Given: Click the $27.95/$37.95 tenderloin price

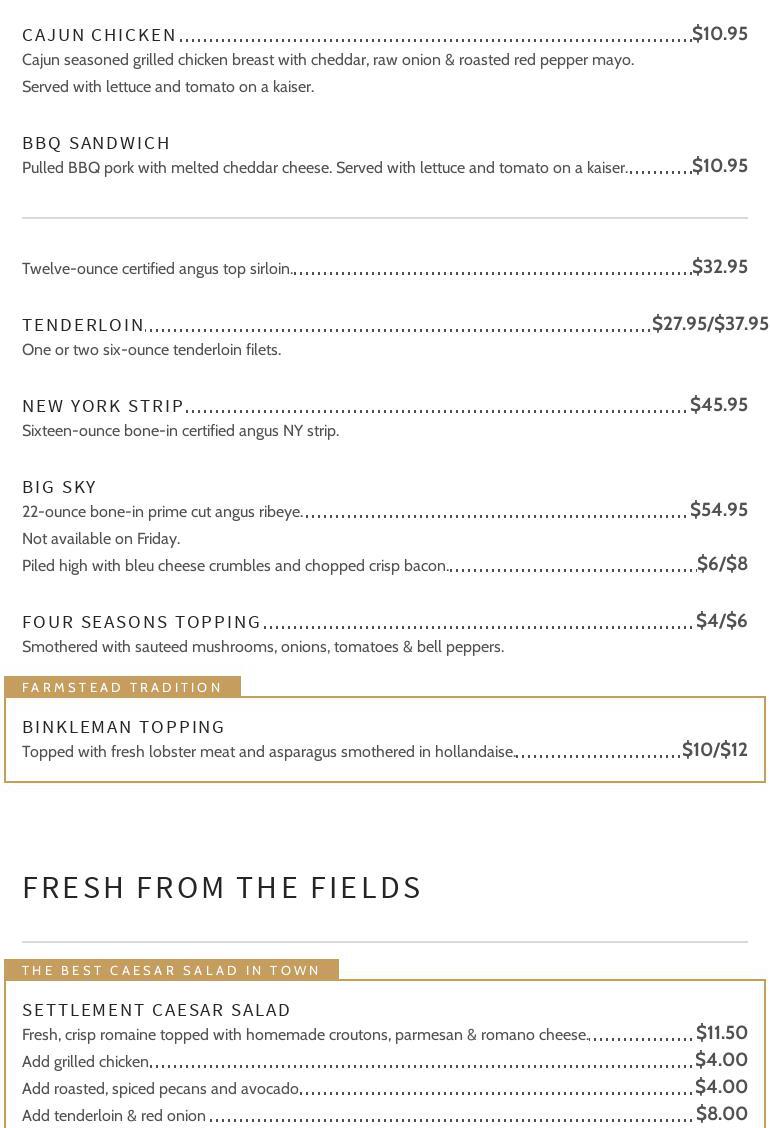Looking at the screenshot, I should (x=709, y=324).
